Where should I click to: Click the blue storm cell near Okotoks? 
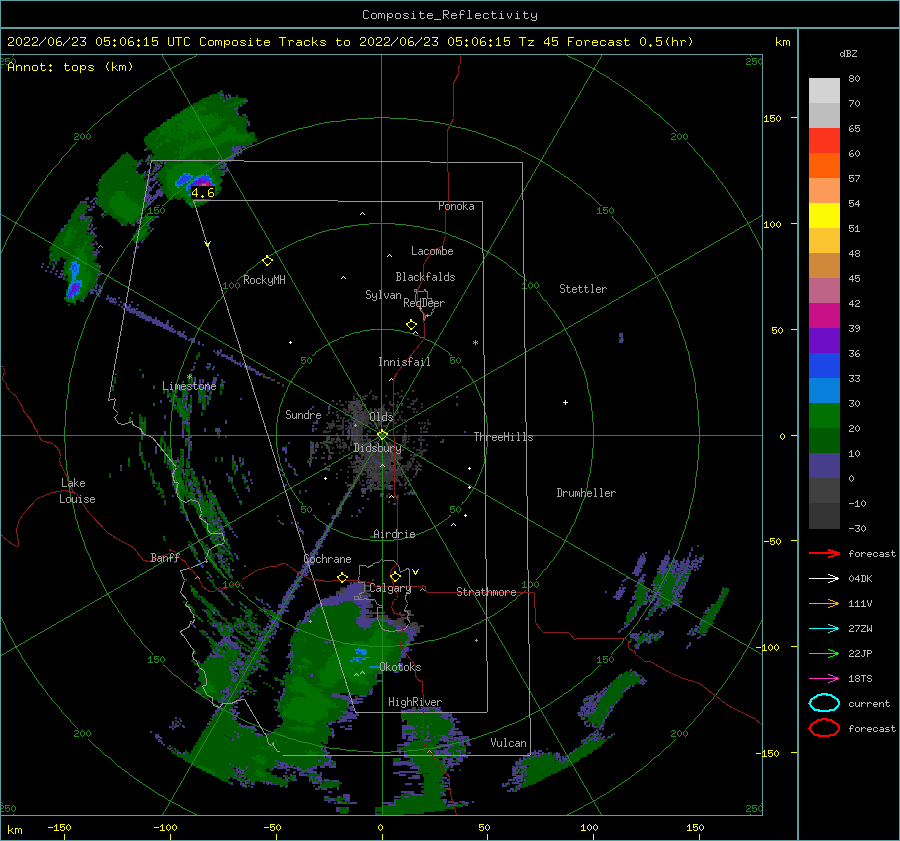click(x=361, y=654)
